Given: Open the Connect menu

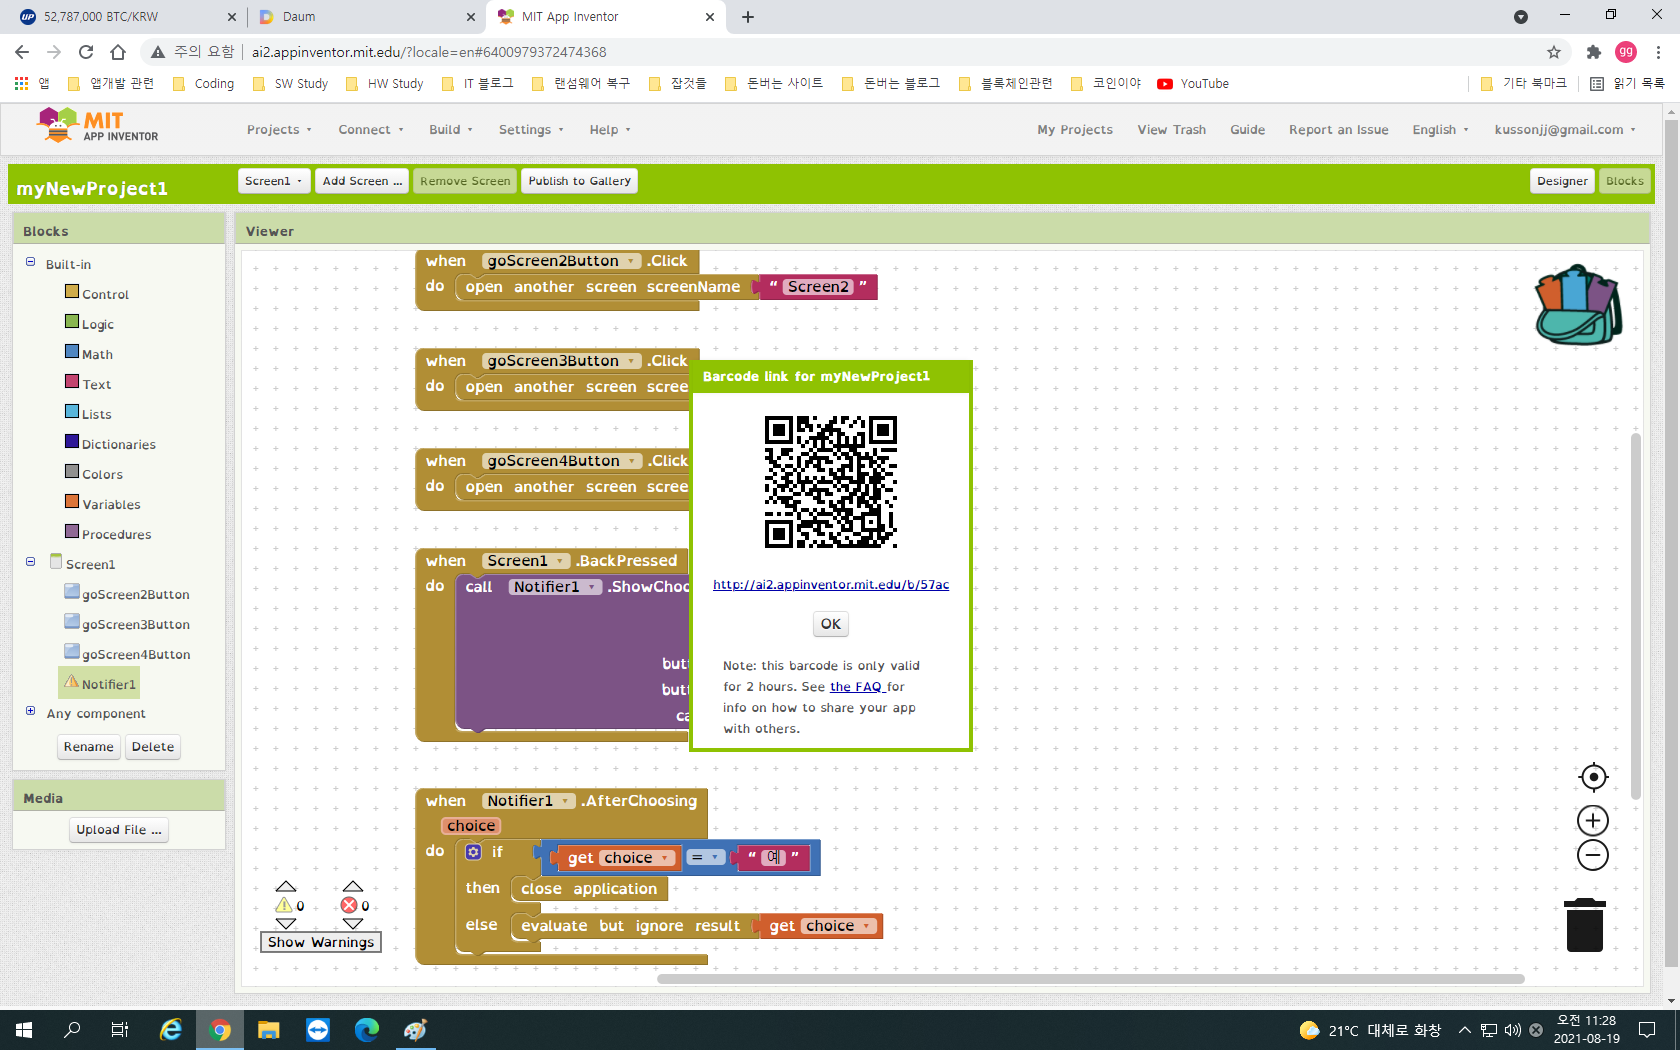Looking at the screenshot, I should coord(371,130).
